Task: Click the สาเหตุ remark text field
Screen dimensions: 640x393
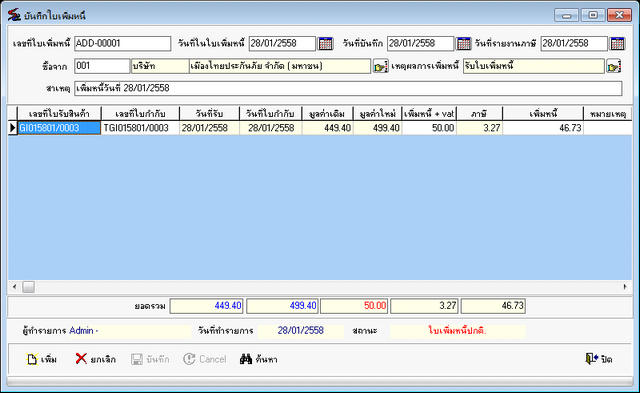Action: point(348,88)
